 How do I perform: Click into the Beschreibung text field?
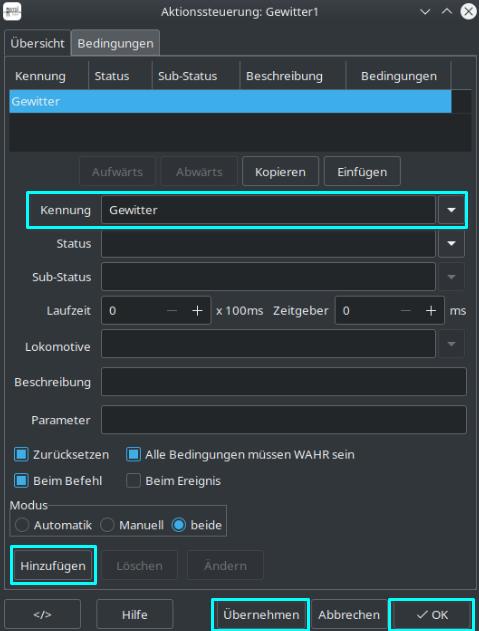[284, 381]
